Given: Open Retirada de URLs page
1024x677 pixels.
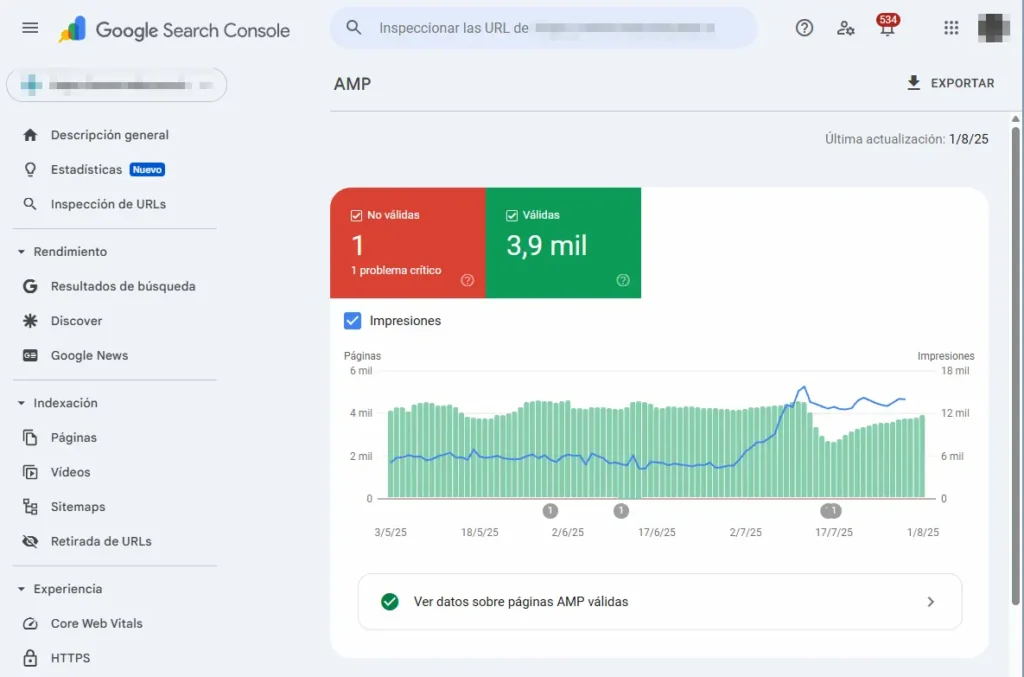Looking at the screenshot, I should tap(101, 541).
